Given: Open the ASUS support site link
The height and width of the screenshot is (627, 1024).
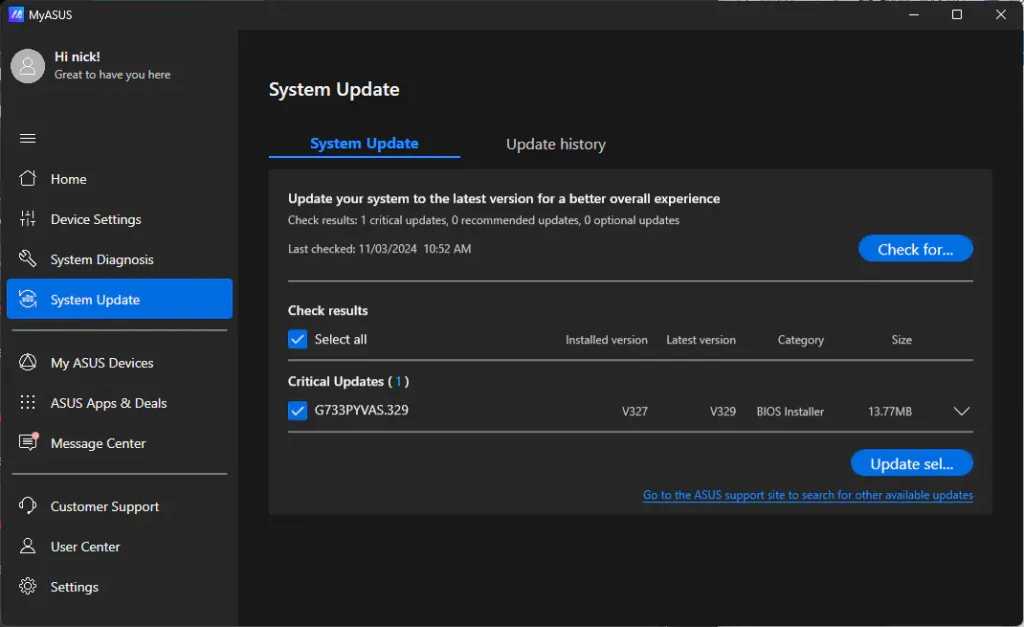Looking at the screenshot, I should [808, 495].
